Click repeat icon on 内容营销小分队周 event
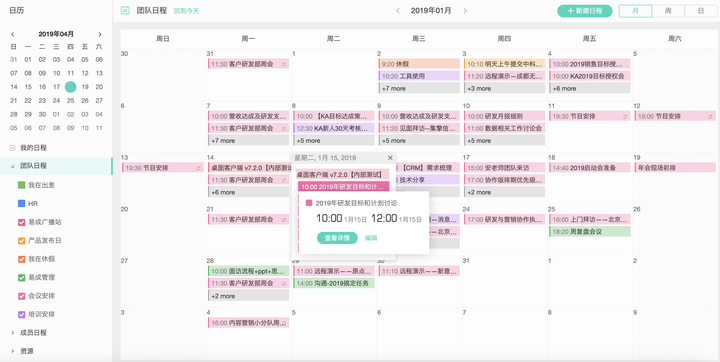The height and width of the screenshot is (362, 720). (284, 323)
